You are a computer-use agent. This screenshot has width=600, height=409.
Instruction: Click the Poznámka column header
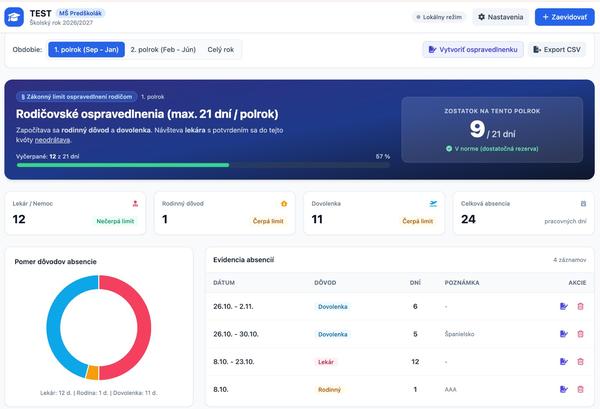coord(462,283)
